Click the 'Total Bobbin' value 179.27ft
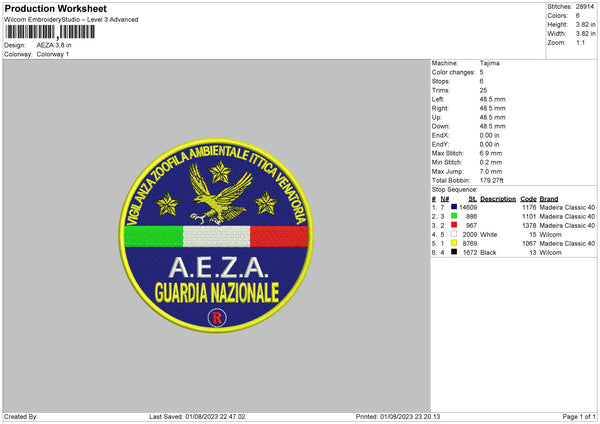Image resolution: width=600 pixels, height=424 pixels. pos(491,180)
